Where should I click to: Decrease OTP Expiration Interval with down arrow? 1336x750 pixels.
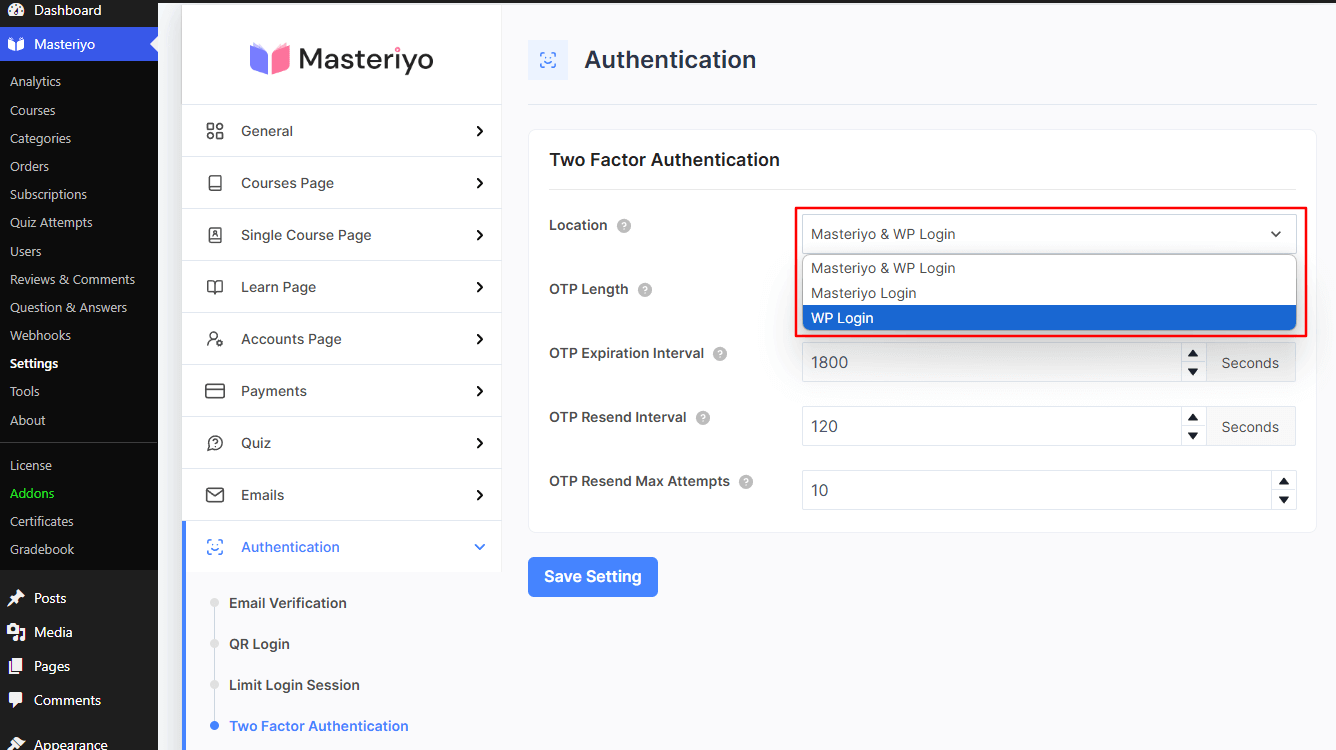click(x=1193, y=372)
